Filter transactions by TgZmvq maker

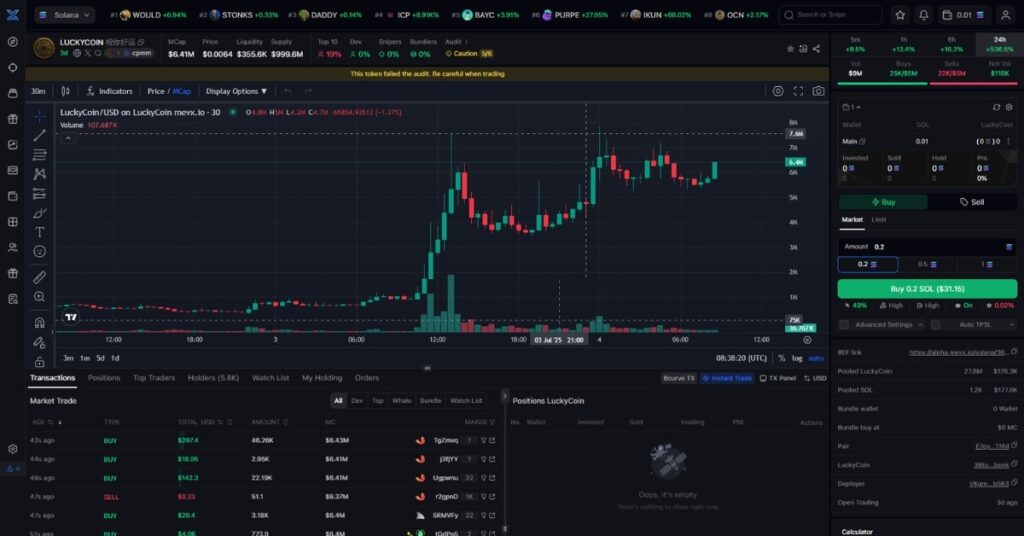(483, 441)
